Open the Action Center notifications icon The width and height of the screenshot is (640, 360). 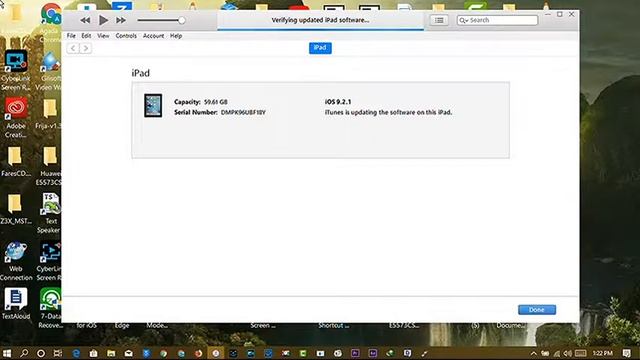[627, 353]
